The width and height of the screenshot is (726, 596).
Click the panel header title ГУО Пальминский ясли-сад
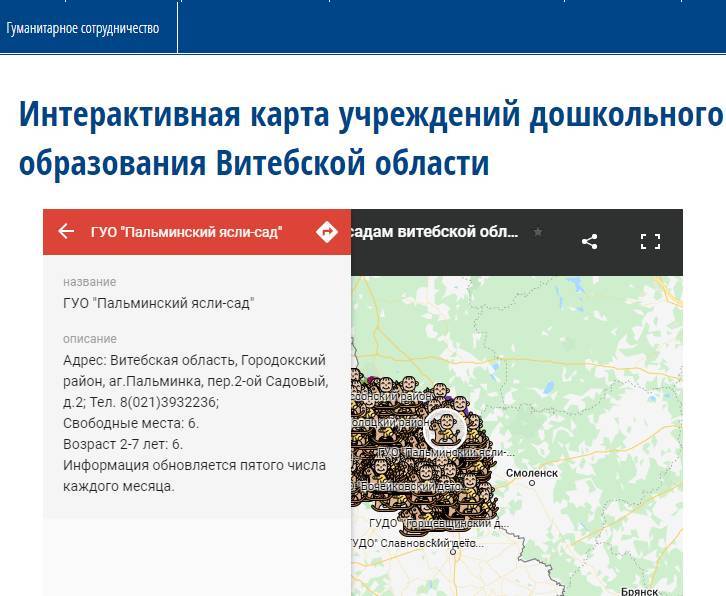pos(186,232)
